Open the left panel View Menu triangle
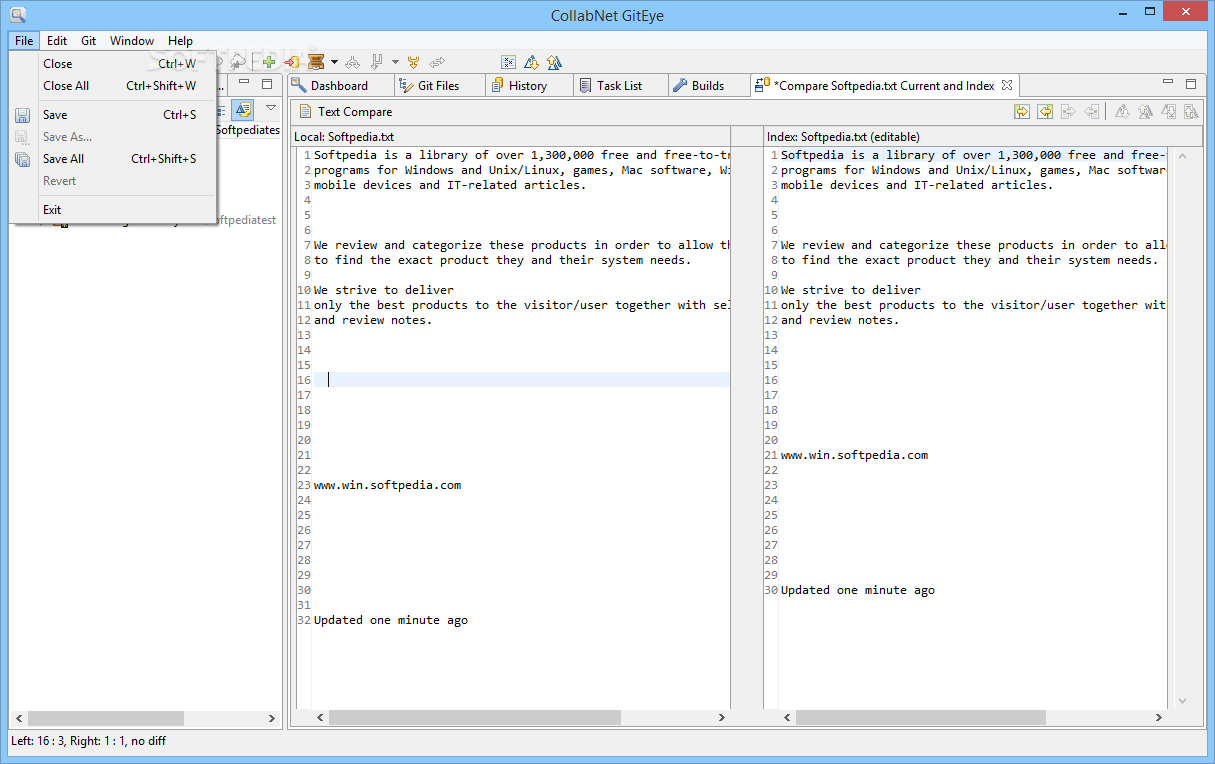1215x764 pixels. click(270, 107)
